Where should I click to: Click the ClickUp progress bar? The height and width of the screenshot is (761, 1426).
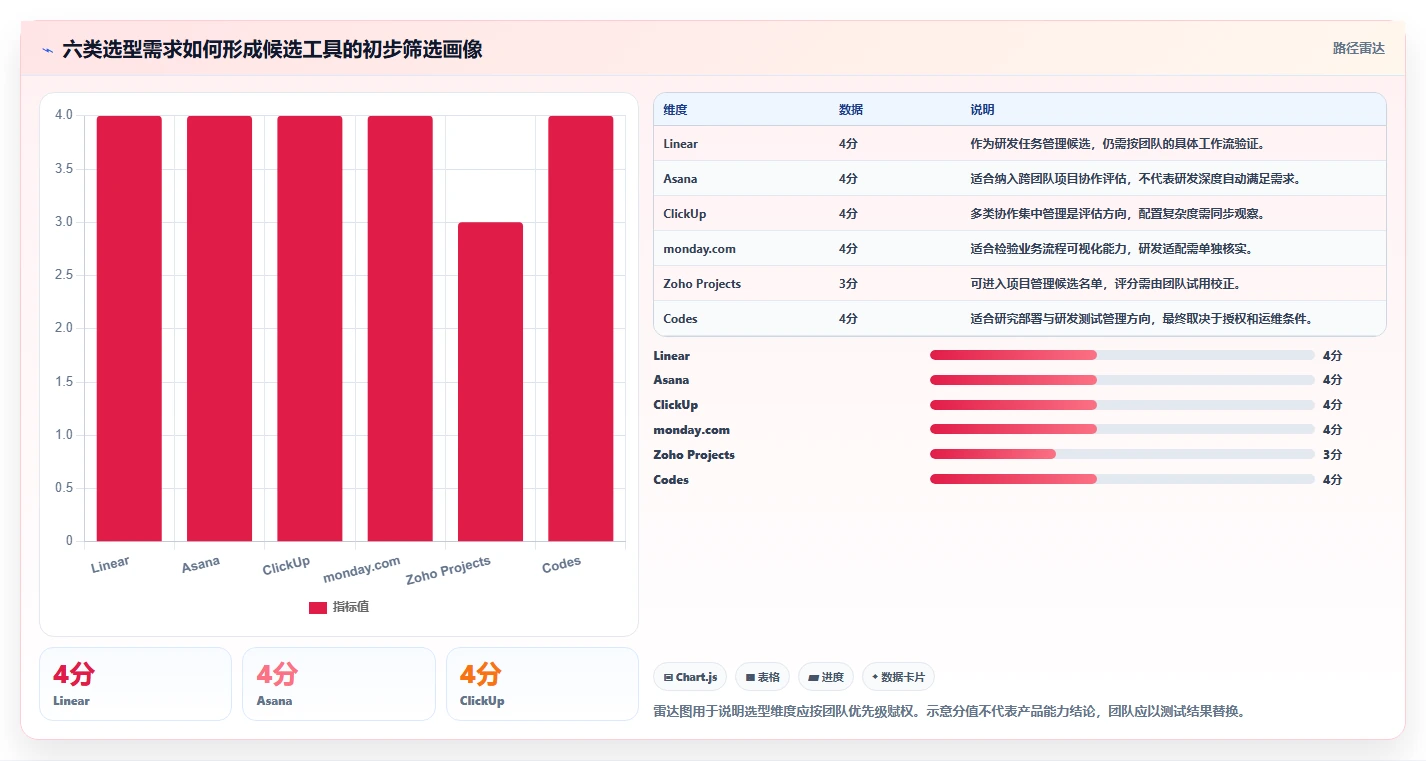1122,405
